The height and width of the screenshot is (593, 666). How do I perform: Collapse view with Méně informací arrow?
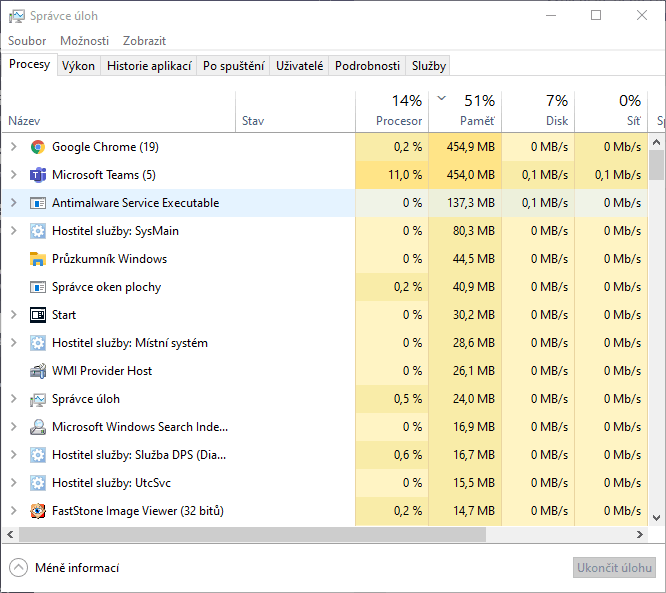click(18, 568)
